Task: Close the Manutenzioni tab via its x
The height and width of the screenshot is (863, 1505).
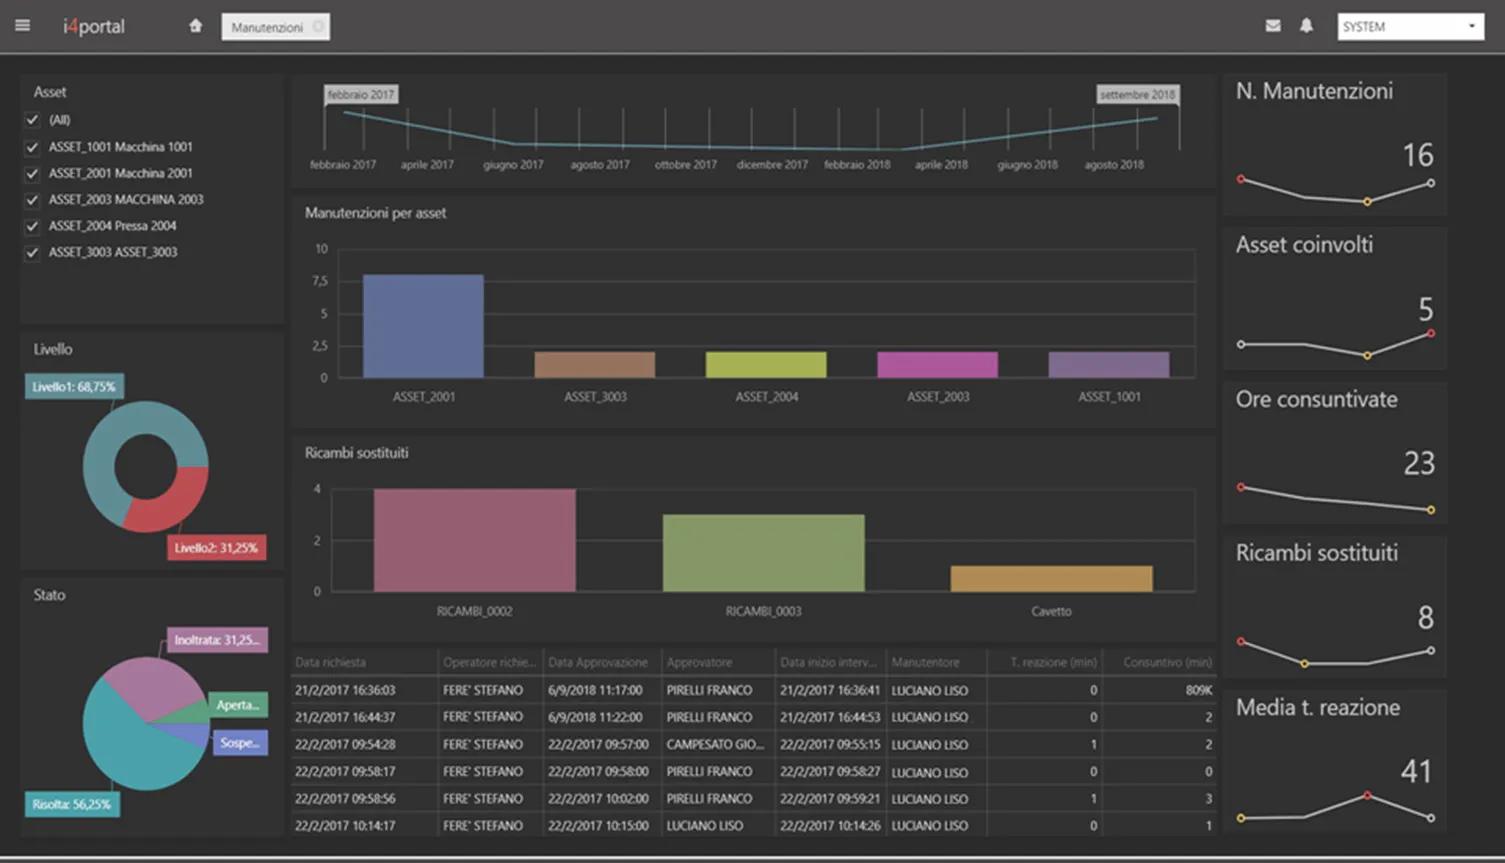Action: click(x=318, y=27)
